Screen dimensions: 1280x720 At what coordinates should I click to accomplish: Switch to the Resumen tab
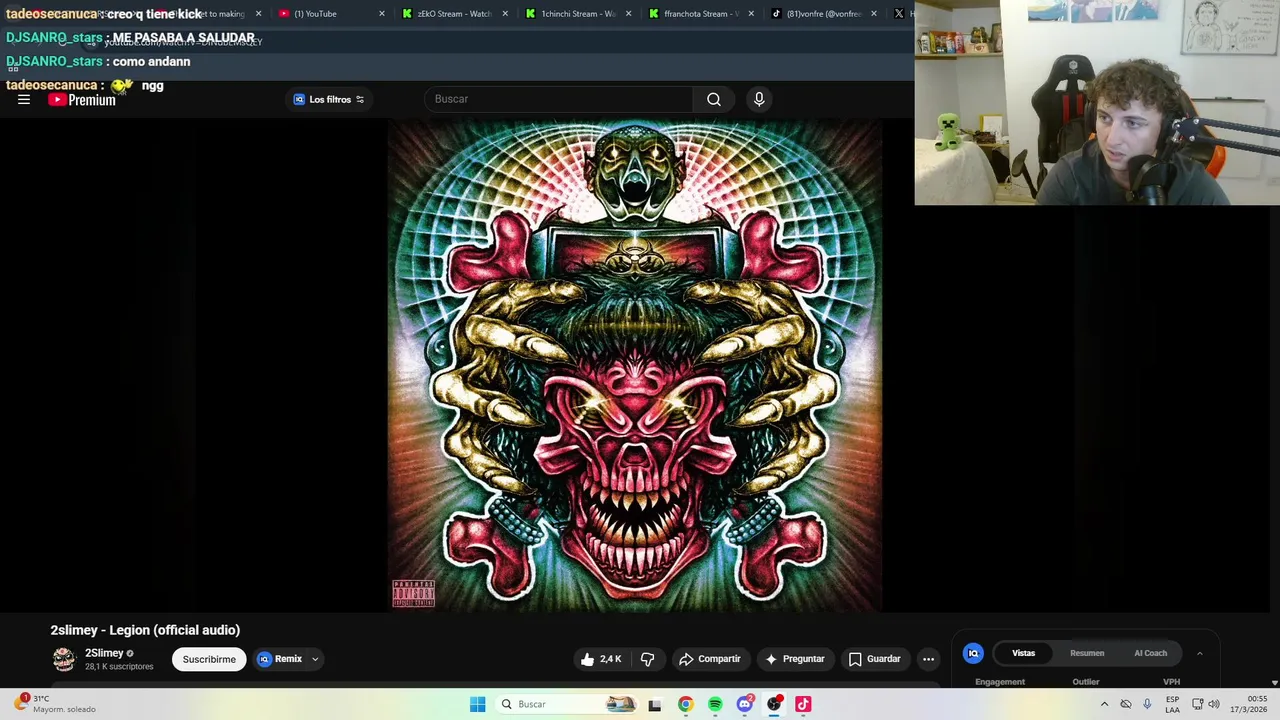click(1087, 653)
